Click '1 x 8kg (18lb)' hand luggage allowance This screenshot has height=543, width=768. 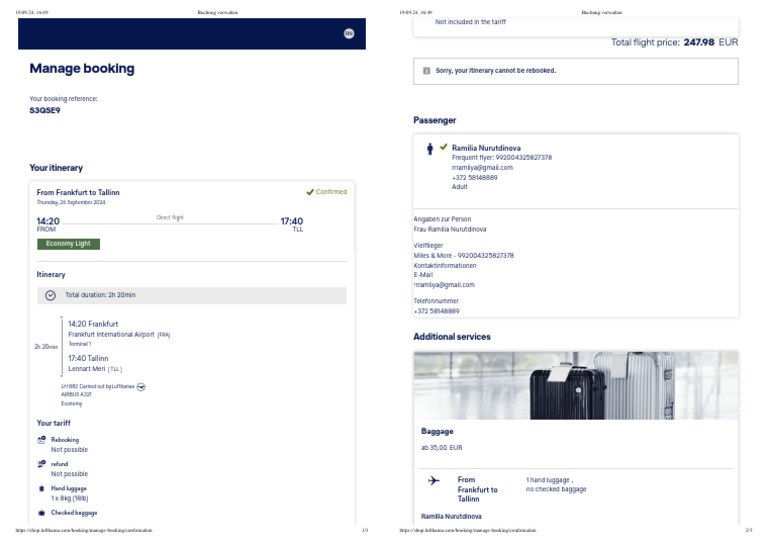(x=70, y=498)
